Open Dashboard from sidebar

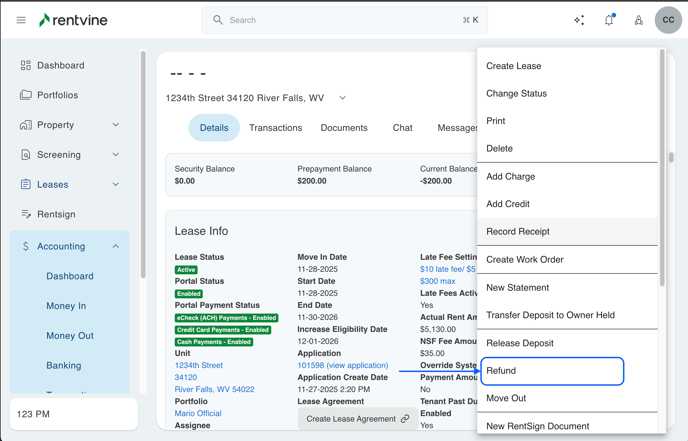coord(60,65)
